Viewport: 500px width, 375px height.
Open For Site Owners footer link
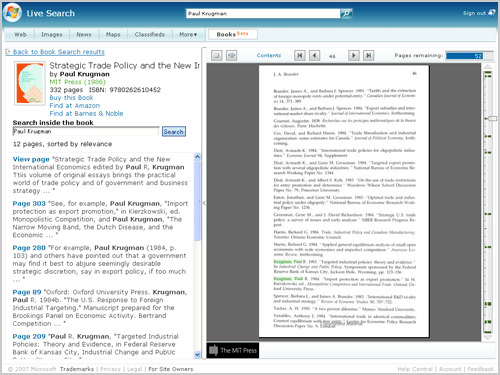pyautogui.click(x=171, y=369)
